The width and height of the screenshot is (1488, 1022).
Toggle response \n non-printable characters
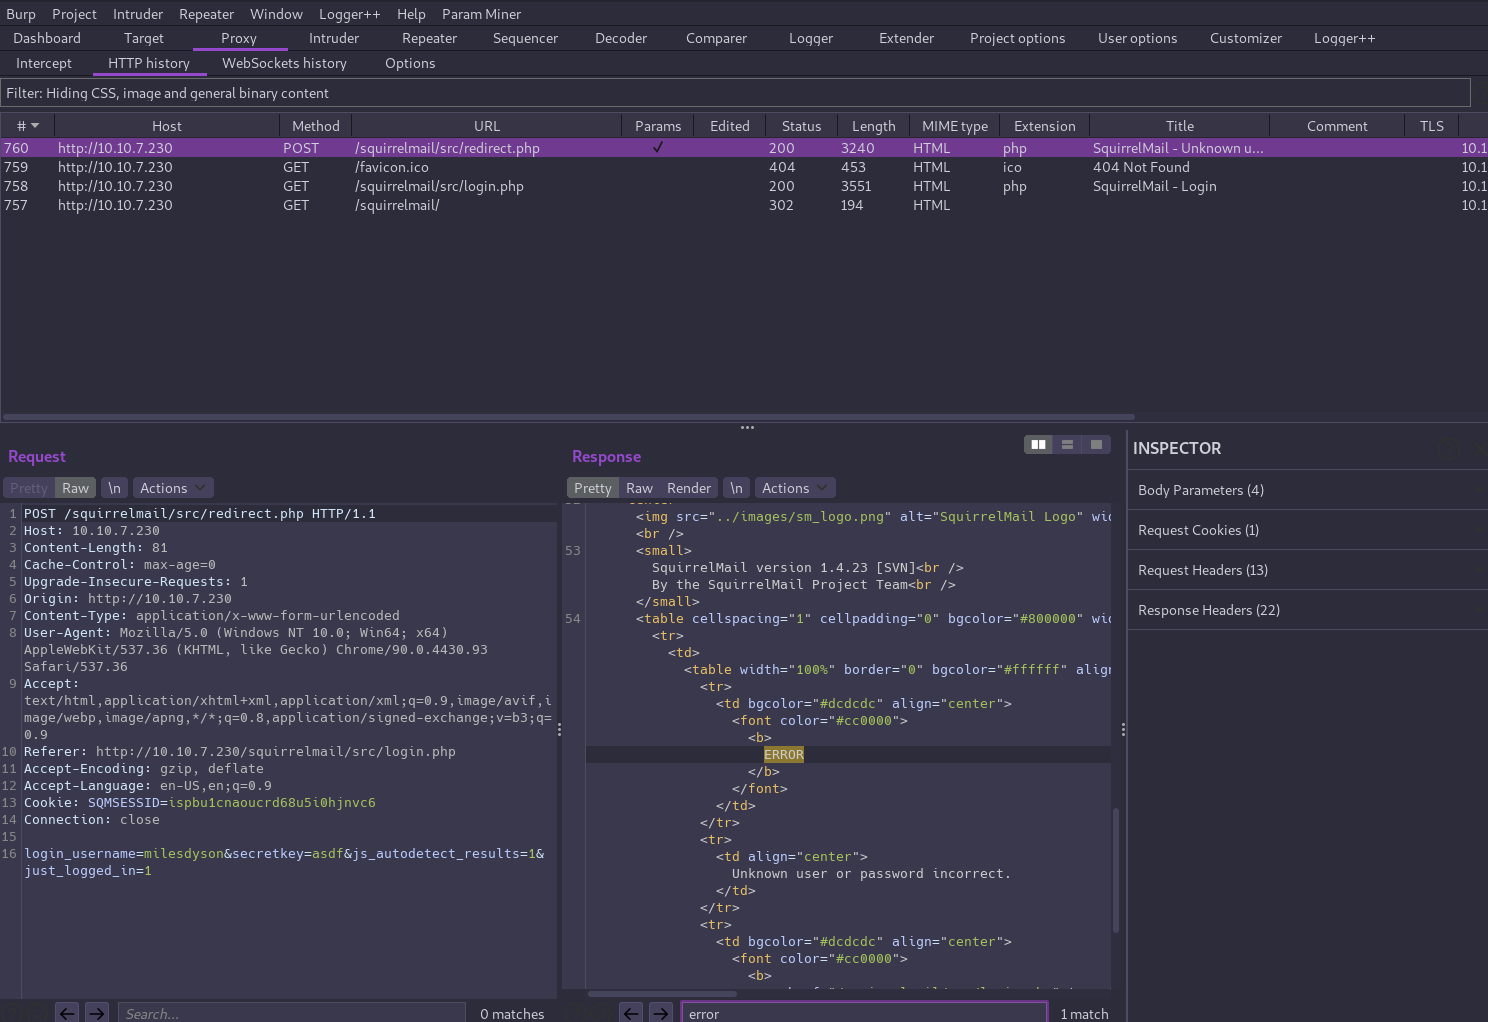tap(737, 488)
